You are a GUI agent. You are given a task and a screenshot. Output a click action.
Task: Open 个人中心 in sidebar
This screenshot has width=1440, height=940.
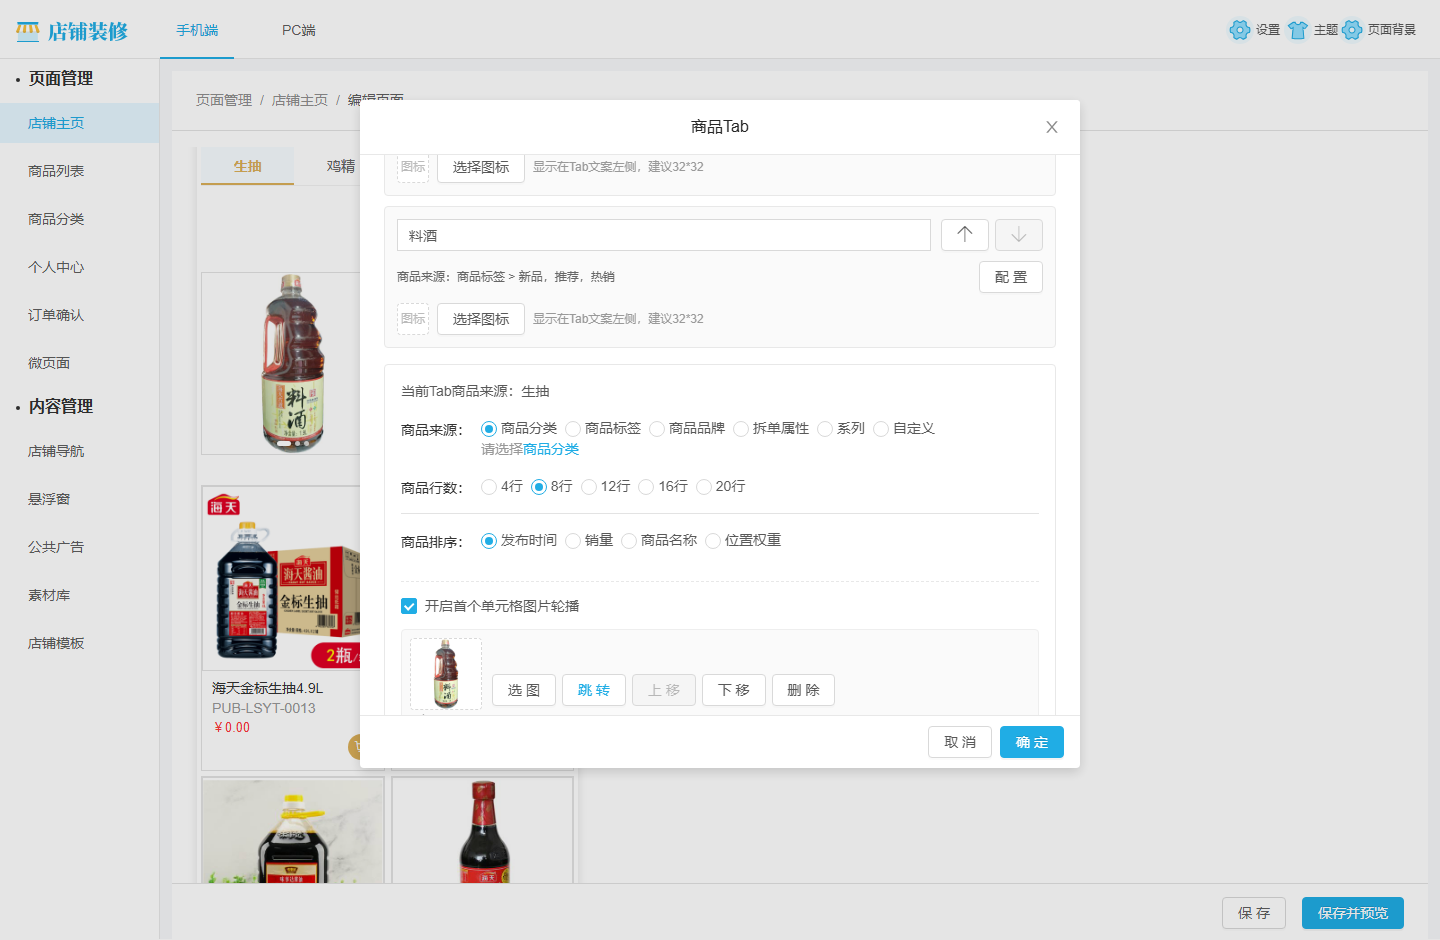tap(80, 267)
